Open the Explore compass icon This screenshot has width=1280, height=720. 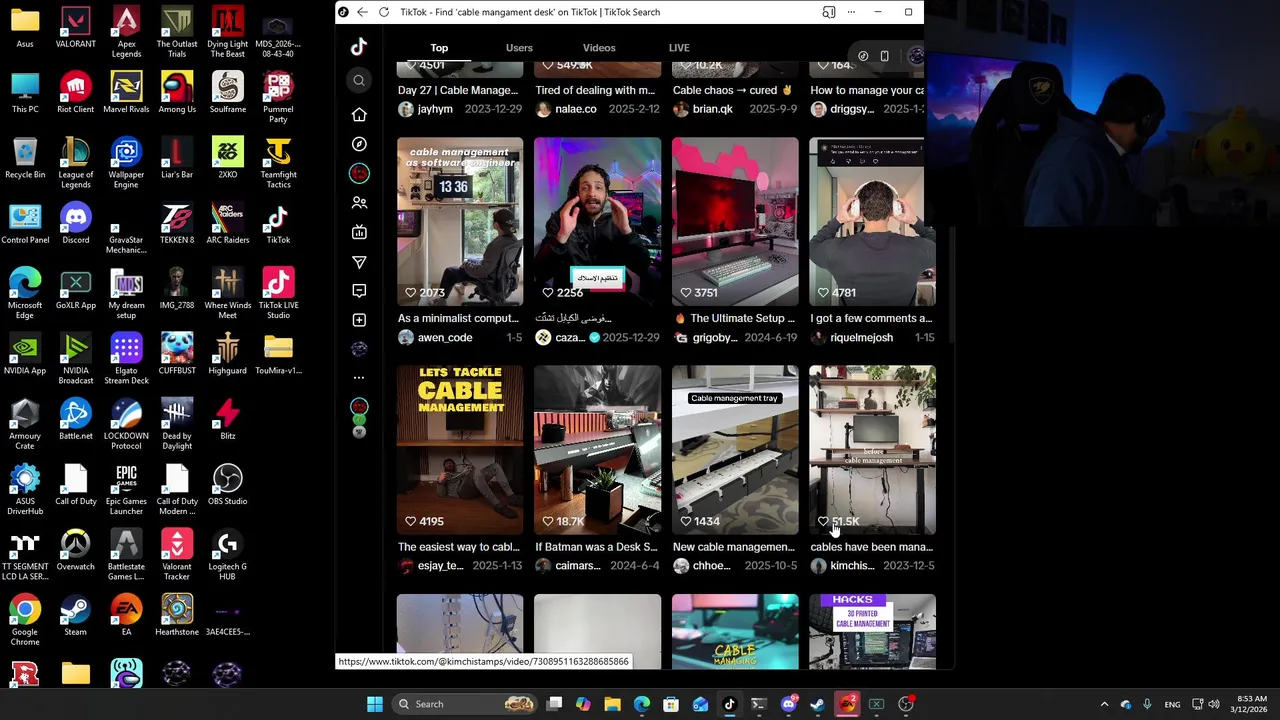(x=359, y=144)
